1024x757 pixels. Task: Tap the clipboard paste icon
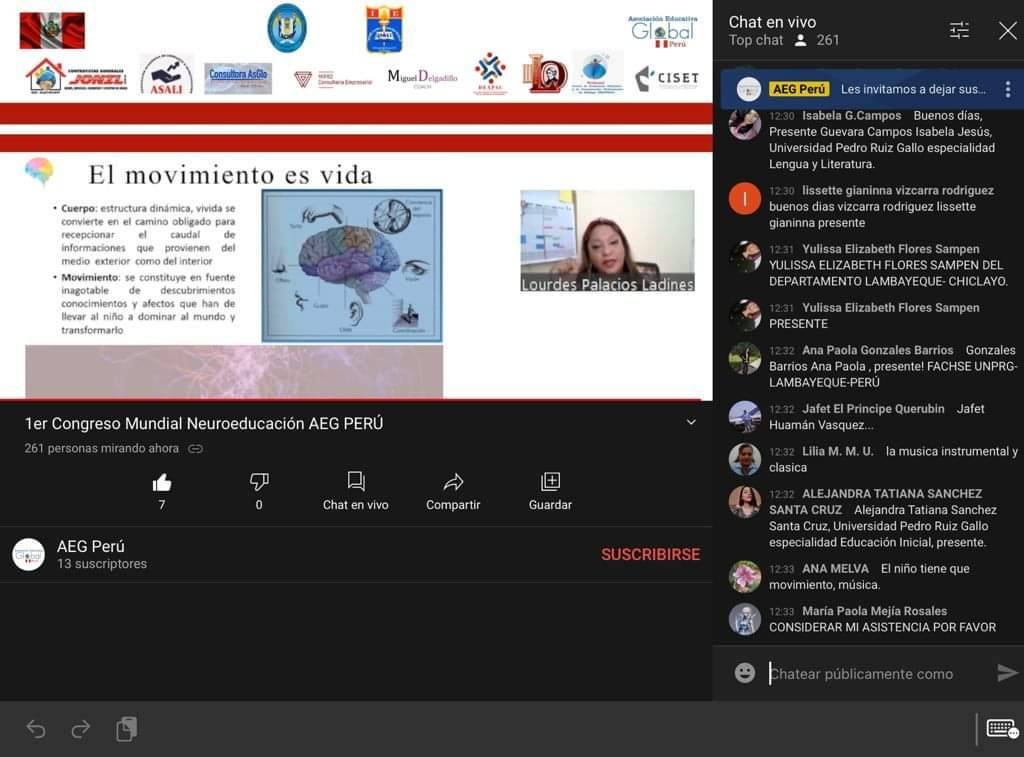coord(126,729)
